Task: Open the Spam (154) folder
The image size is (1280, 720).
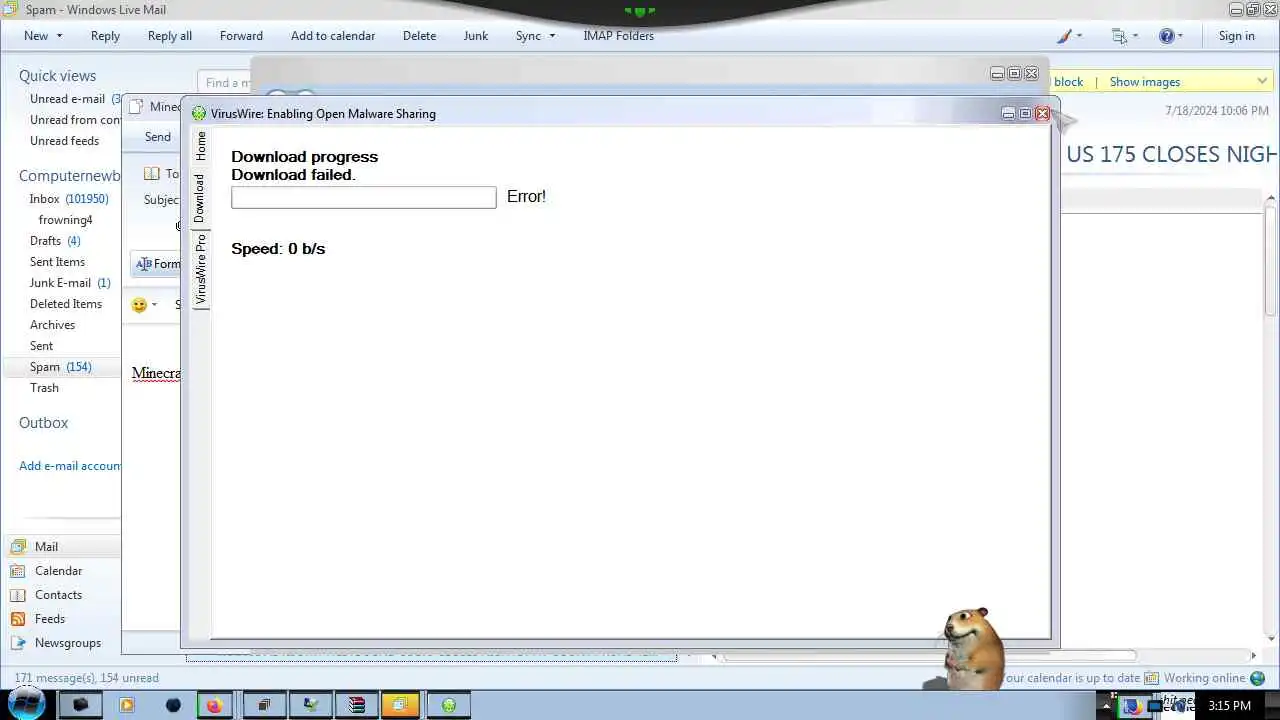Action: [x=60, y=367]
